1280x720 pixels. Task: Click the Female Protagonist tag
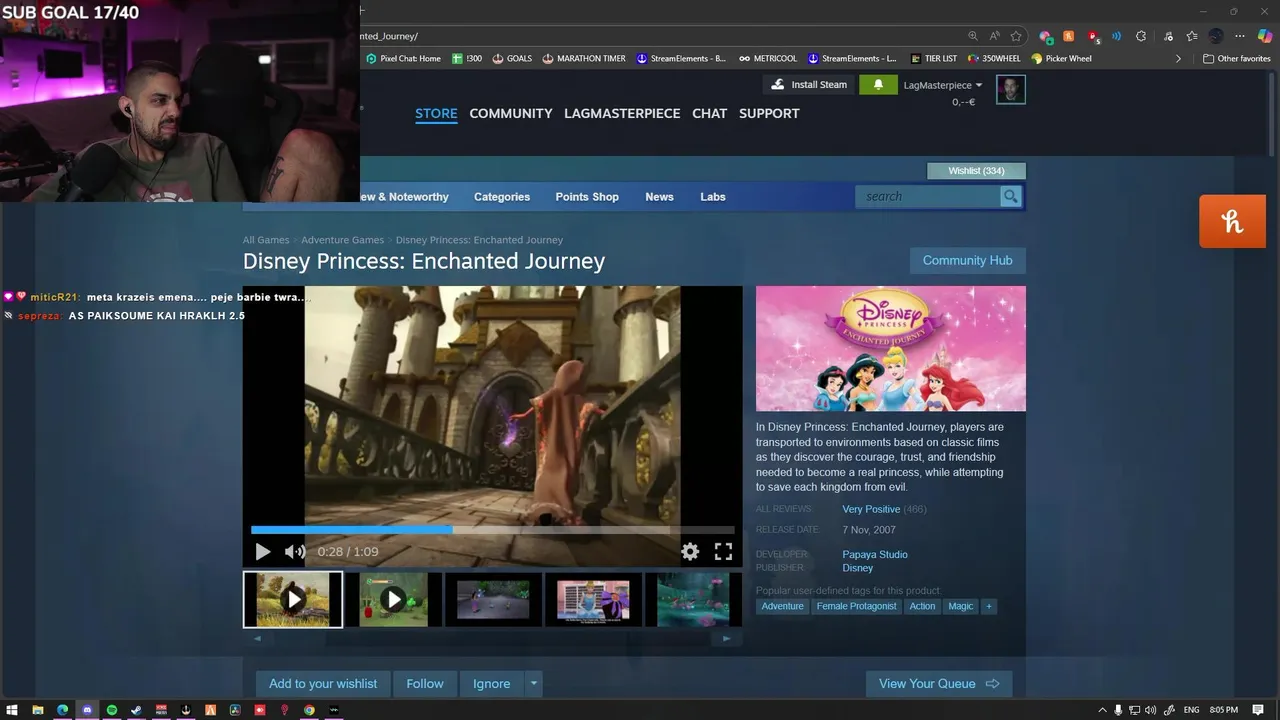point(856,606)
